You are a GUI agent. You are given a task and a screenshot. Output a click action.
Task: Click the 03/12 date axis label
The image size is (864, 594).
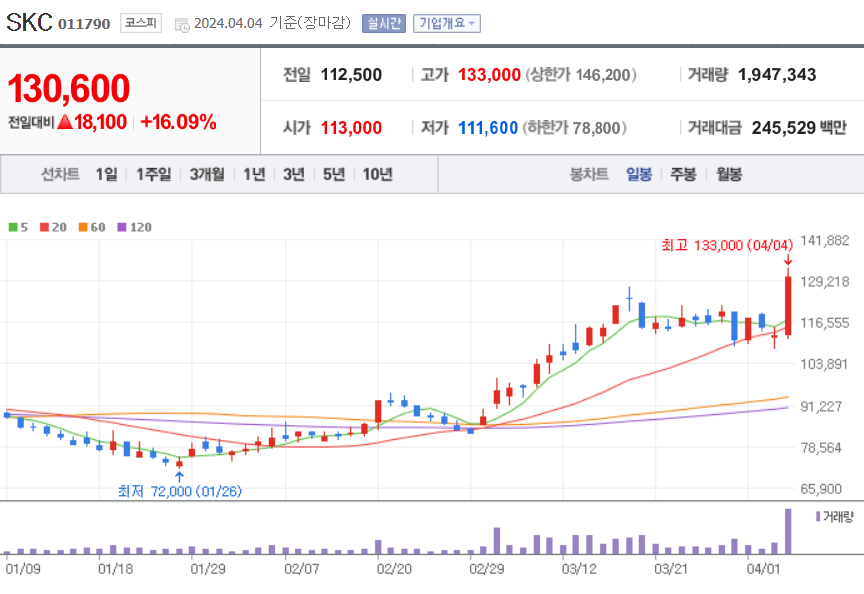[579, 569]
